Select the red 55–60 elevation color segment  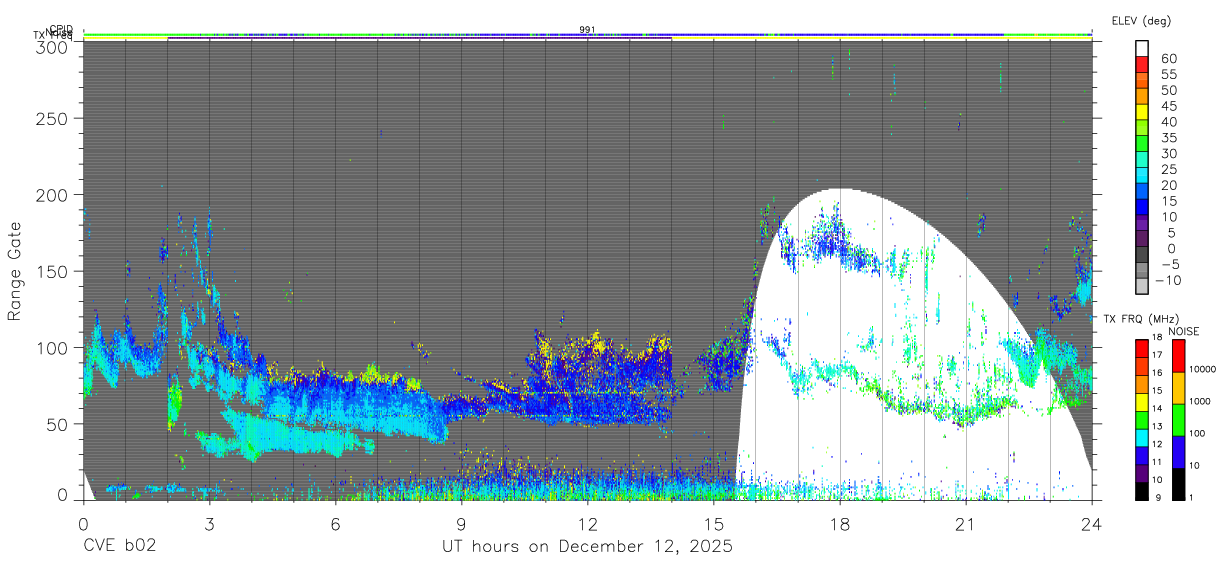coord(1143,66)
